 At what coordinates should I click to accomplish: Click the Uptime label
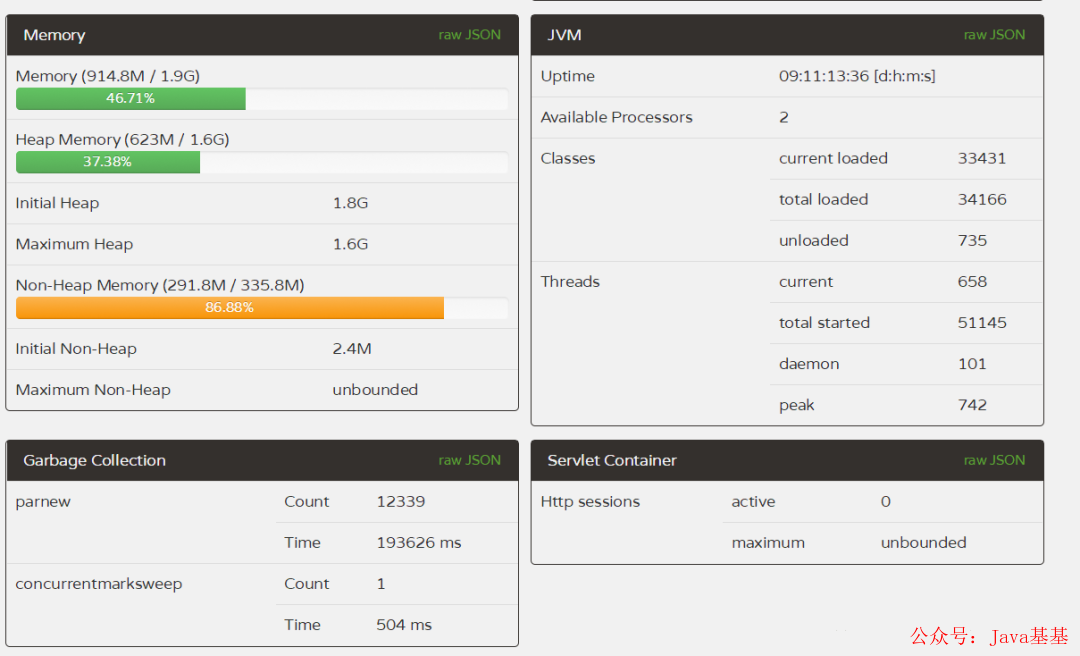click(568, 76)
